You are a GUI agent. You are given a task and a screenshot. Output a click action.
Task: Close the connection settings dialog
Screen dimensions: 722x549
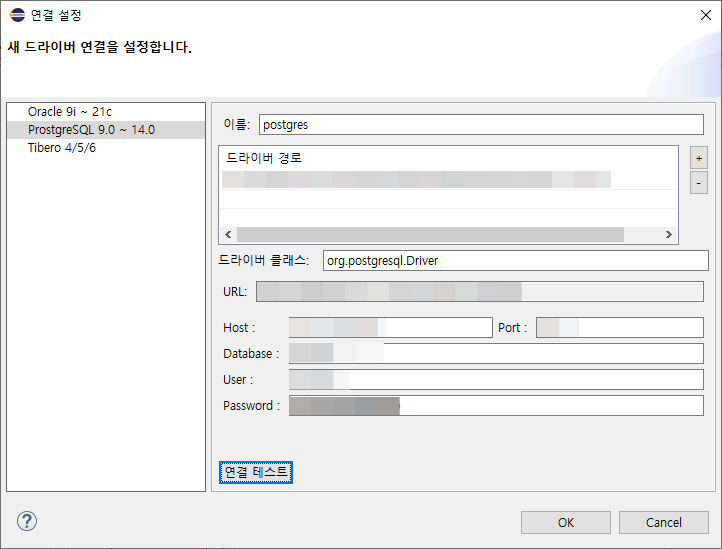pos(705,15)
